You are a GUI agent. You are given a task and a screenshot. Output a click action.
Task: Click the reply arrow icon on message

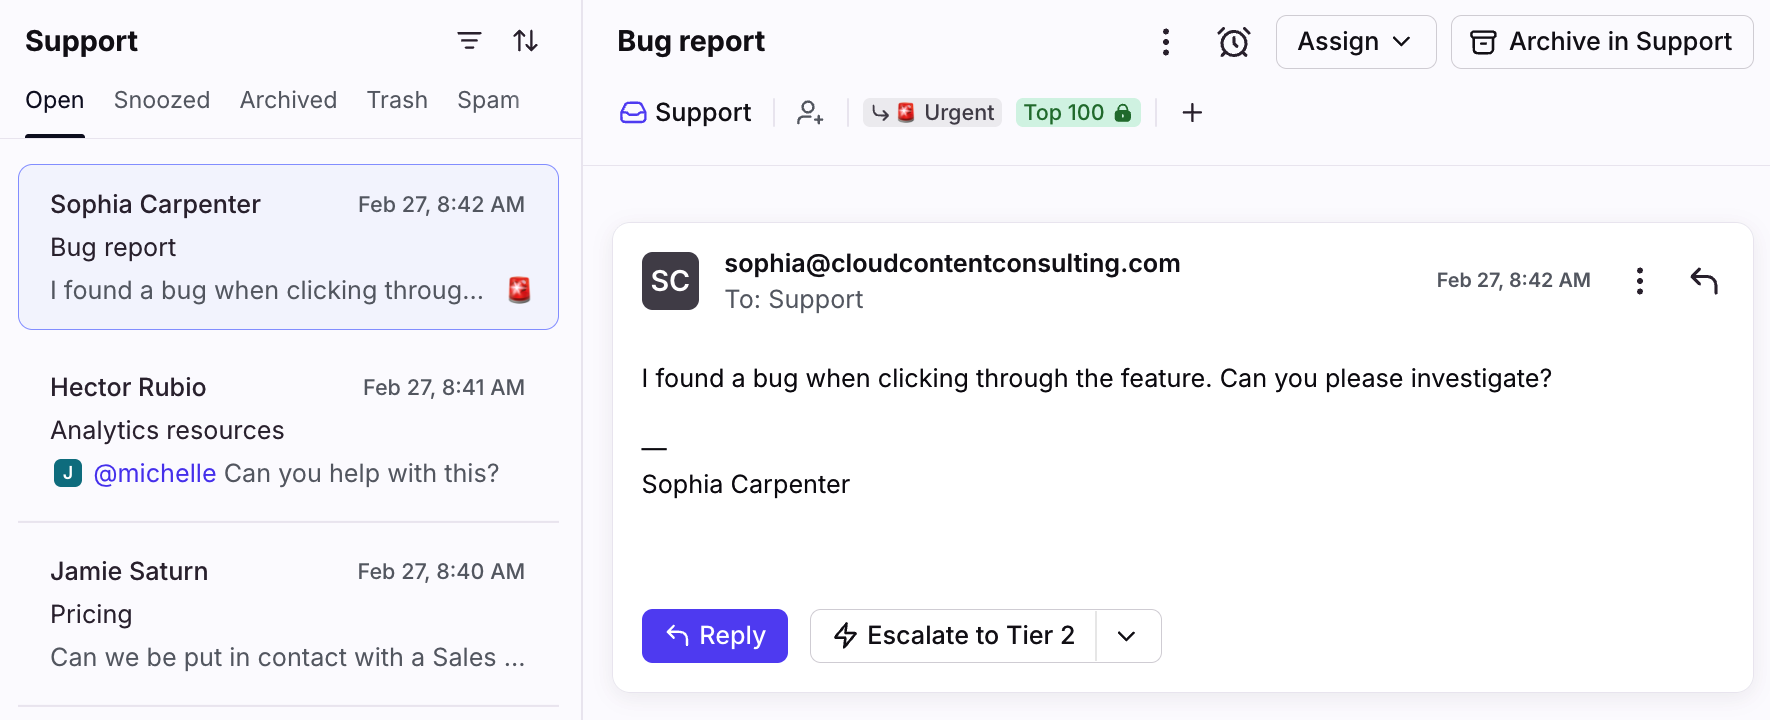pyautogui.click(x=1704, y=281)
